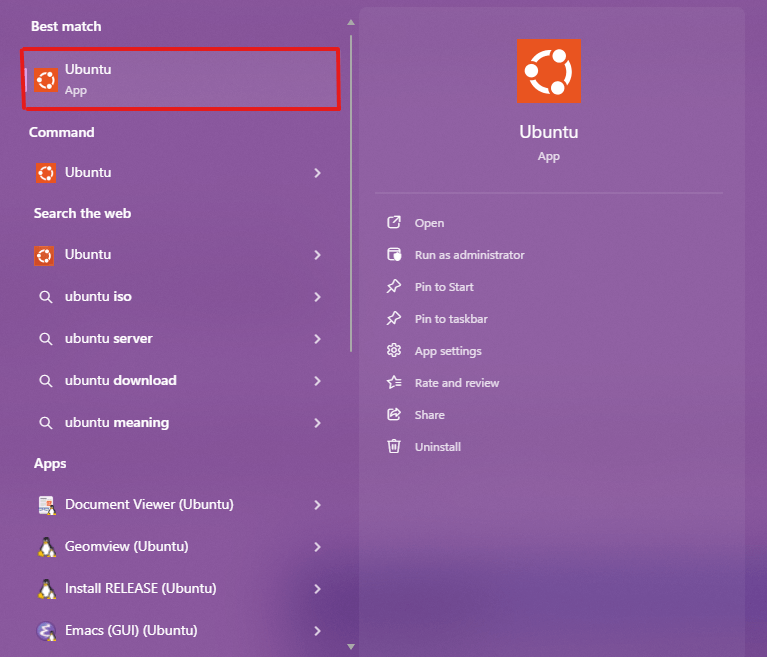Click the results list scrollbar thumb
This screenshot has height=657, width=767.
click(x=351, y=193)
